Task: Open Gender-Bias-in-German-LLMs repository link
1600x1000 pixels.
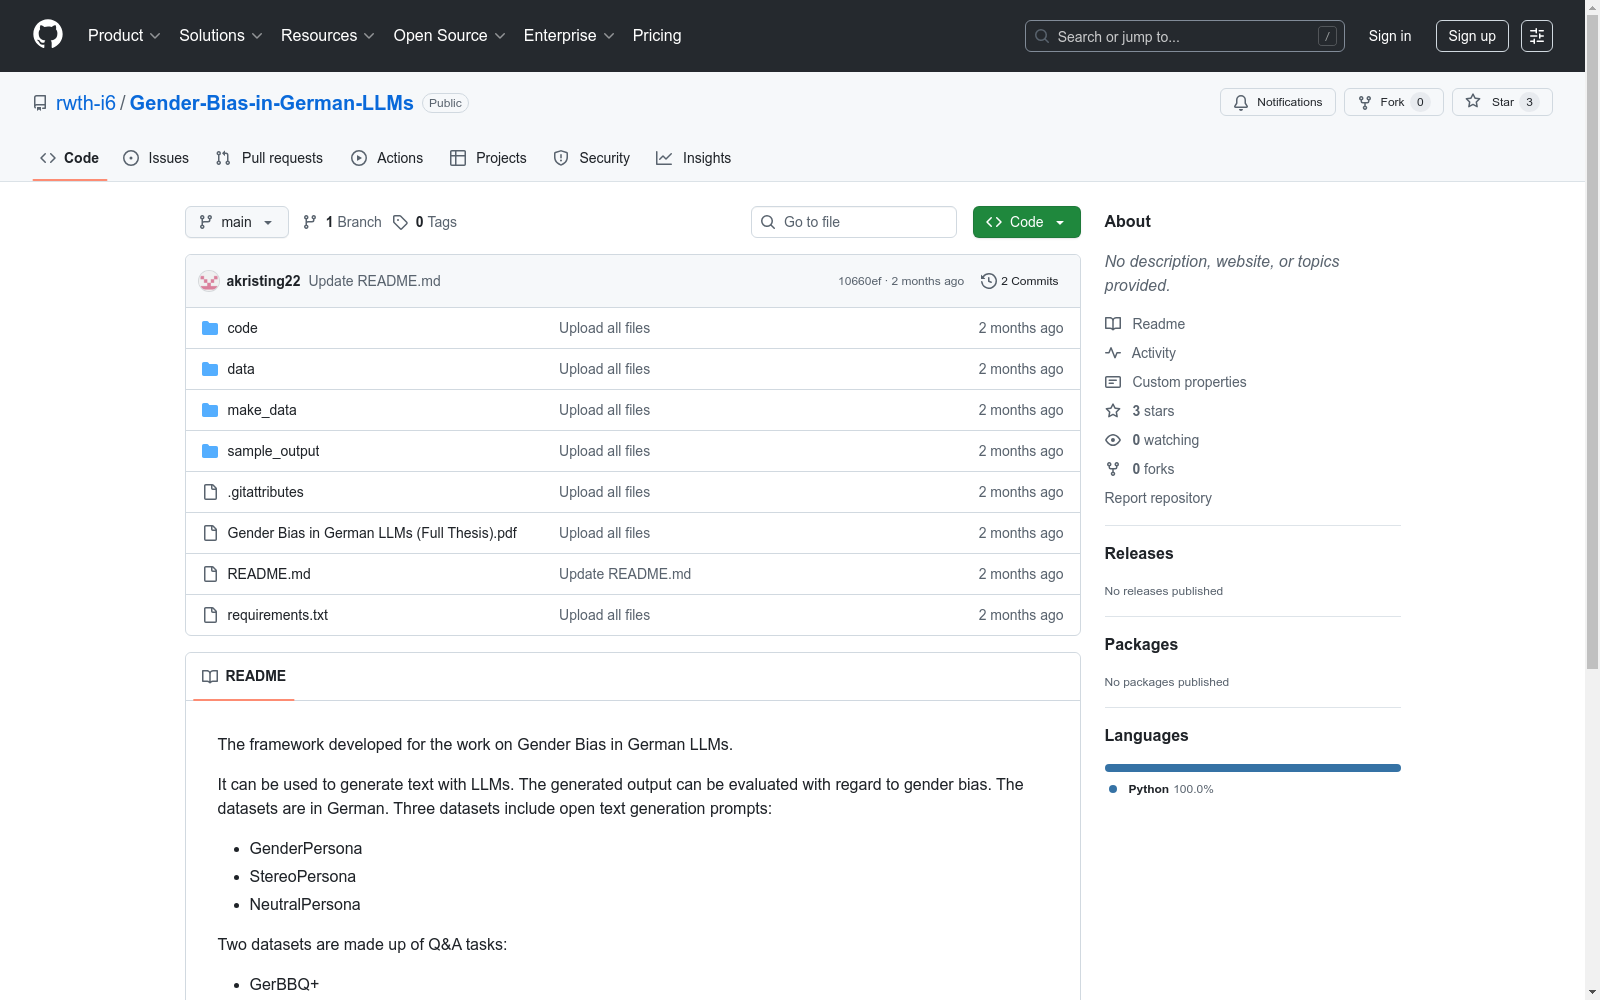Action: 272,103
